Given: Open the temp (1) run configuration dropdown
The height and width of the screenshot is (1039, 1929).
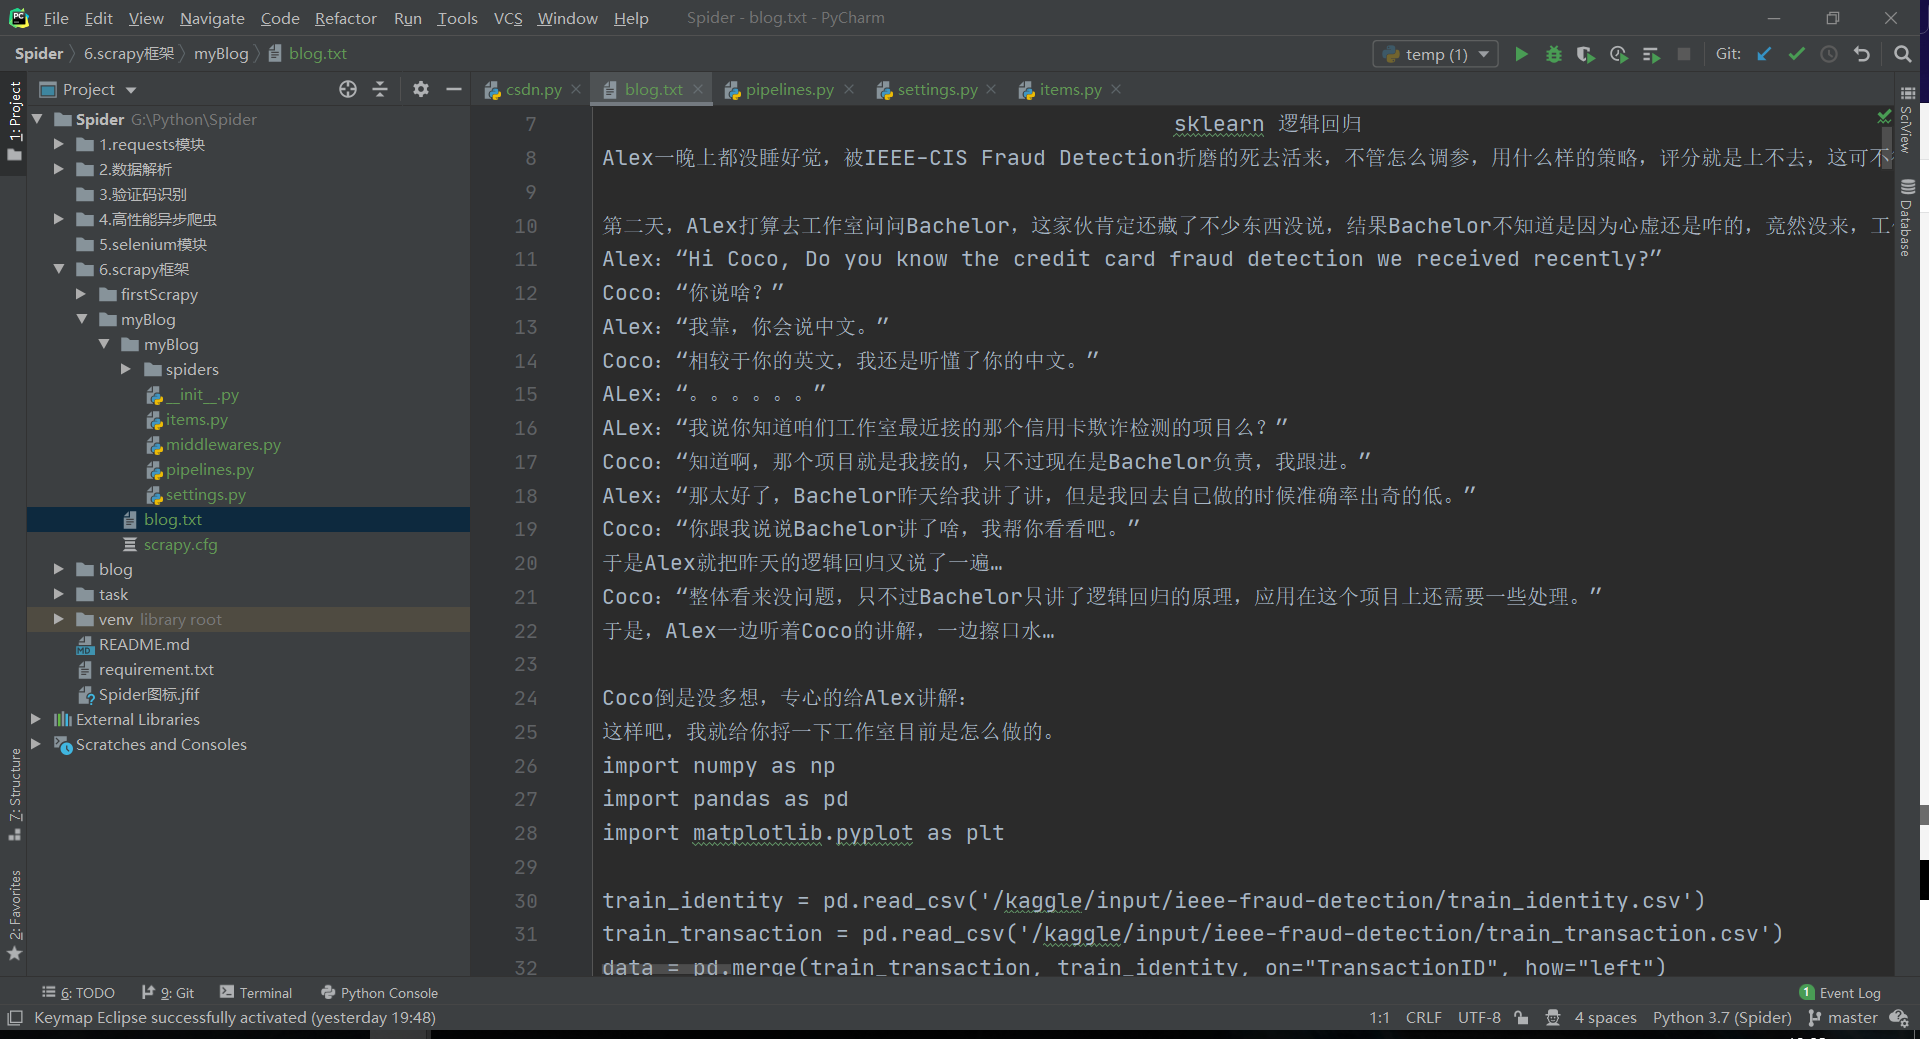Looking at the screenshot, I should pyautogui.click(x=1436, y=54).
